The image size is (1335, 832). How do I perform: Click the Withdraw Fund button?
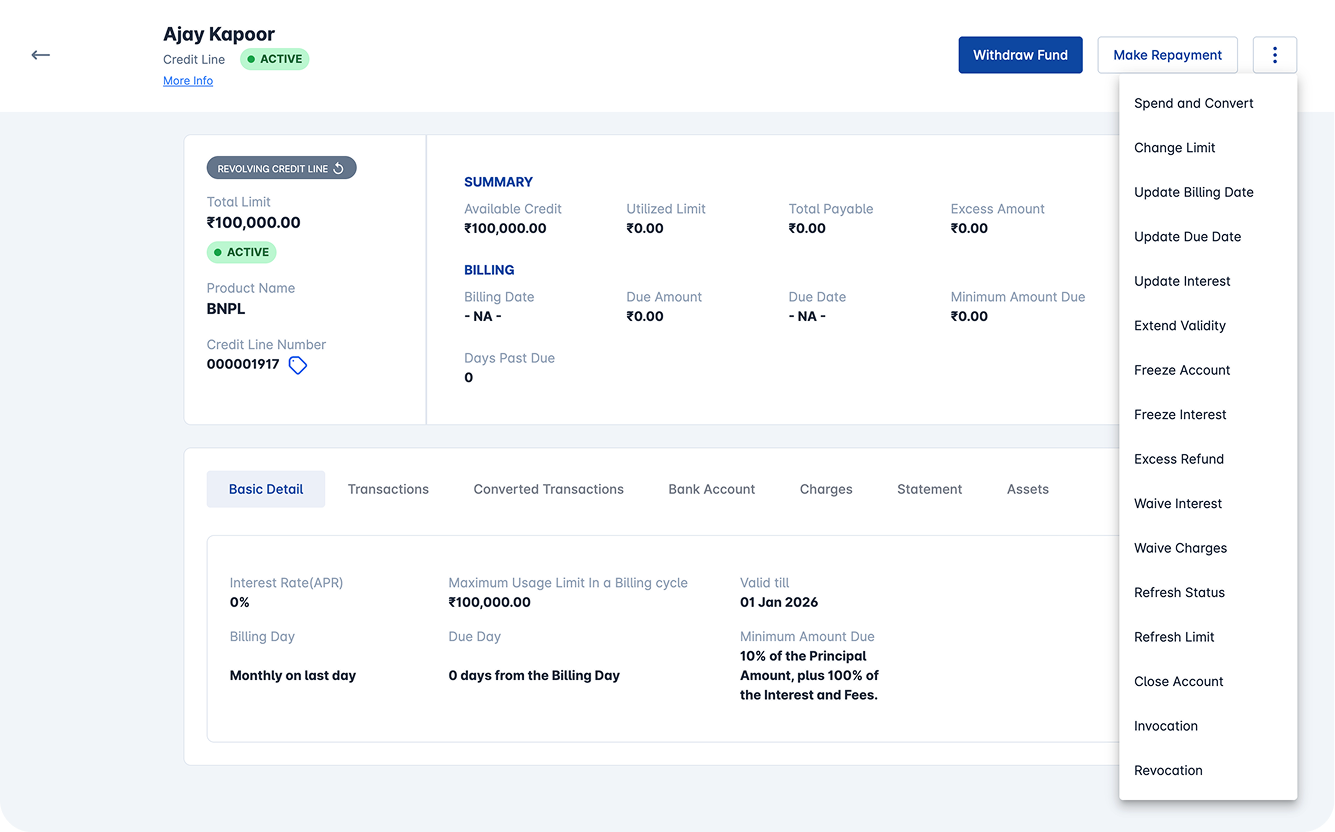pos(1020,55)
